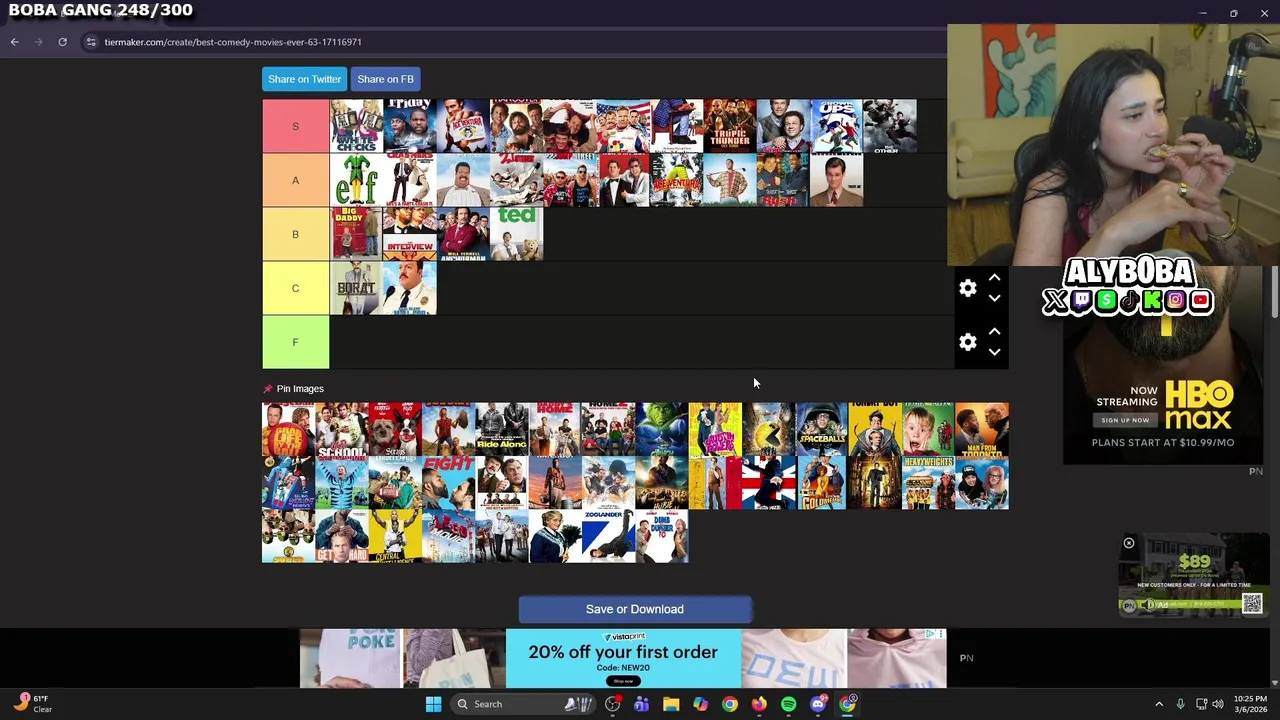Open Discord from the taskbar
1280x720 pixels.
click(818, 704)
